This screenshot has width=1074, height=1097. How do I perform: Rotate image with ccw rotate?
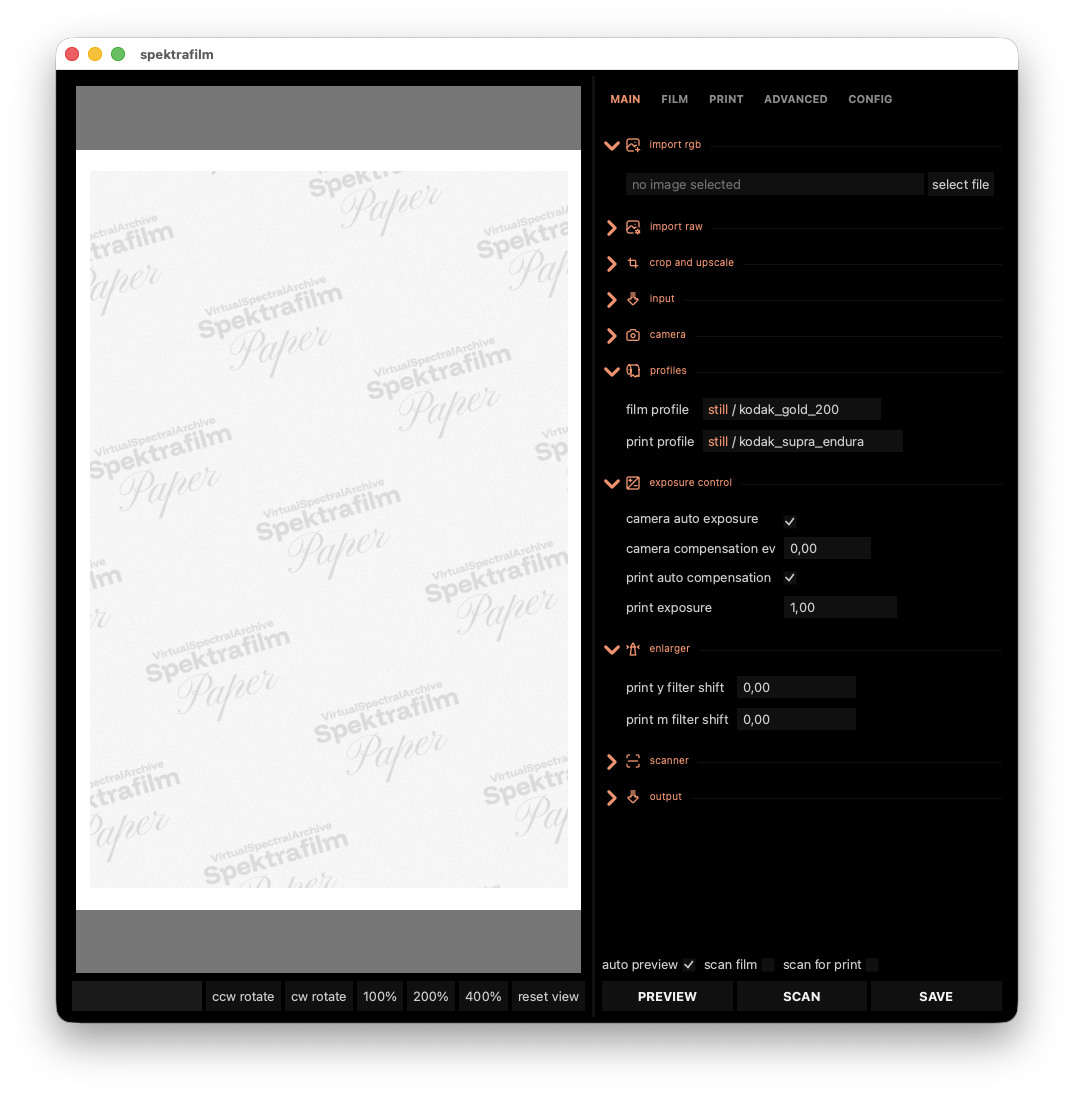[243, 996]
